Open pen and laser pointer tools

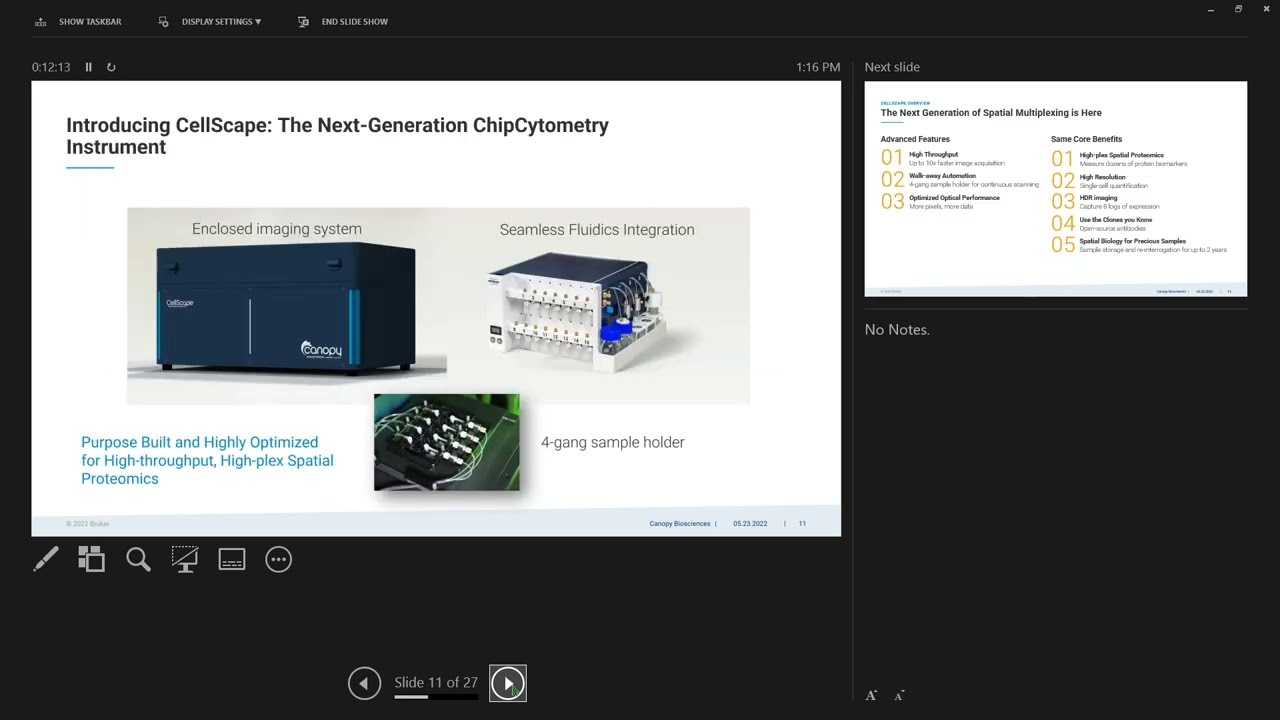click(x=46, y=559)
